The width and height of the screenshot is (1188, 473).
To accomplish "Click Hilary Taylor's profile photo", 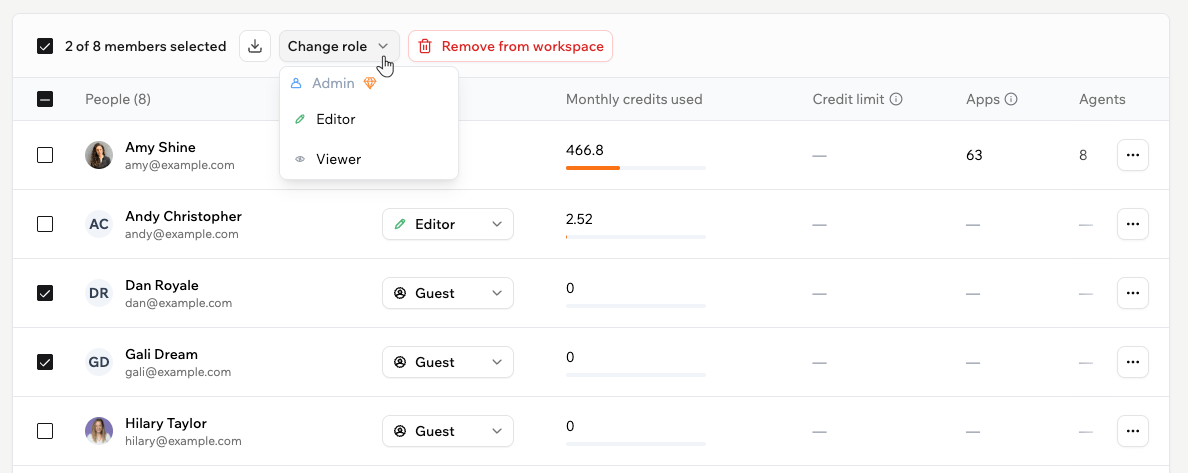I will tap(99, 431).
